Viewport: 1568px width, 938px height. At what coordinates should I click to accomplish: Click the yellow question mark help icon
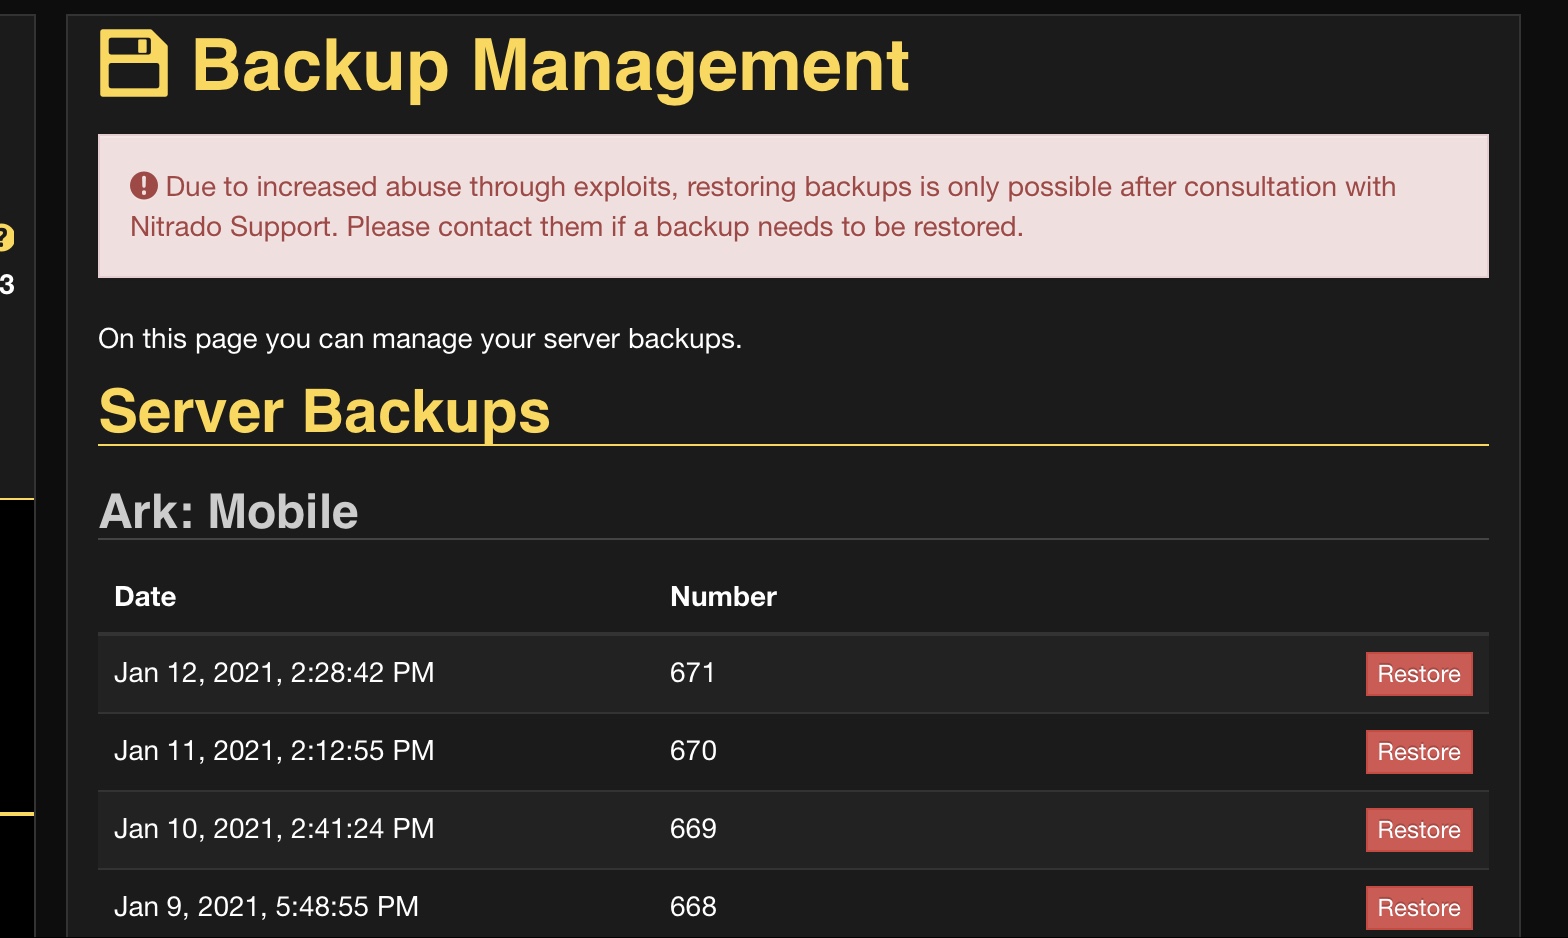[x=5, y=238]
